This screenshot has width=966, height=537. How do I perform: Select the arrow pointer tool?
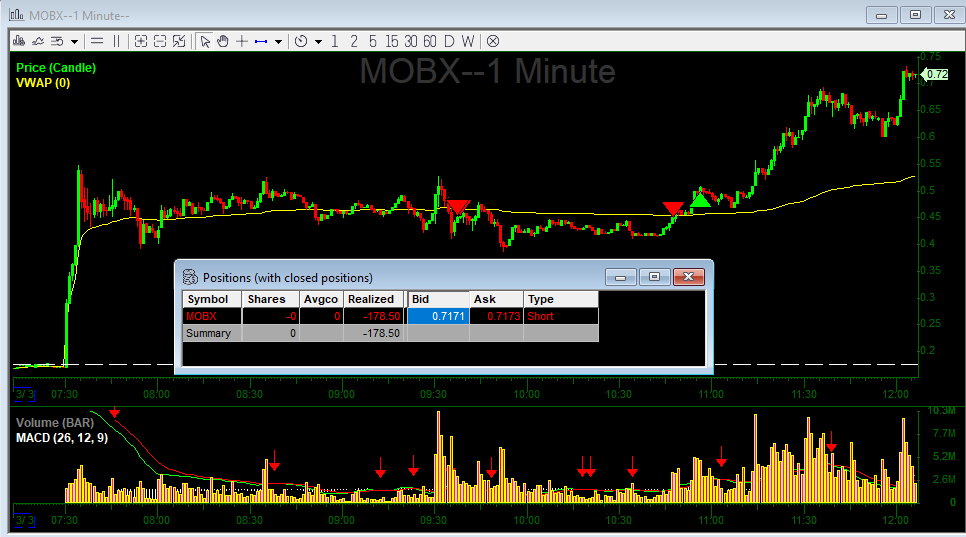click(205, 41)
